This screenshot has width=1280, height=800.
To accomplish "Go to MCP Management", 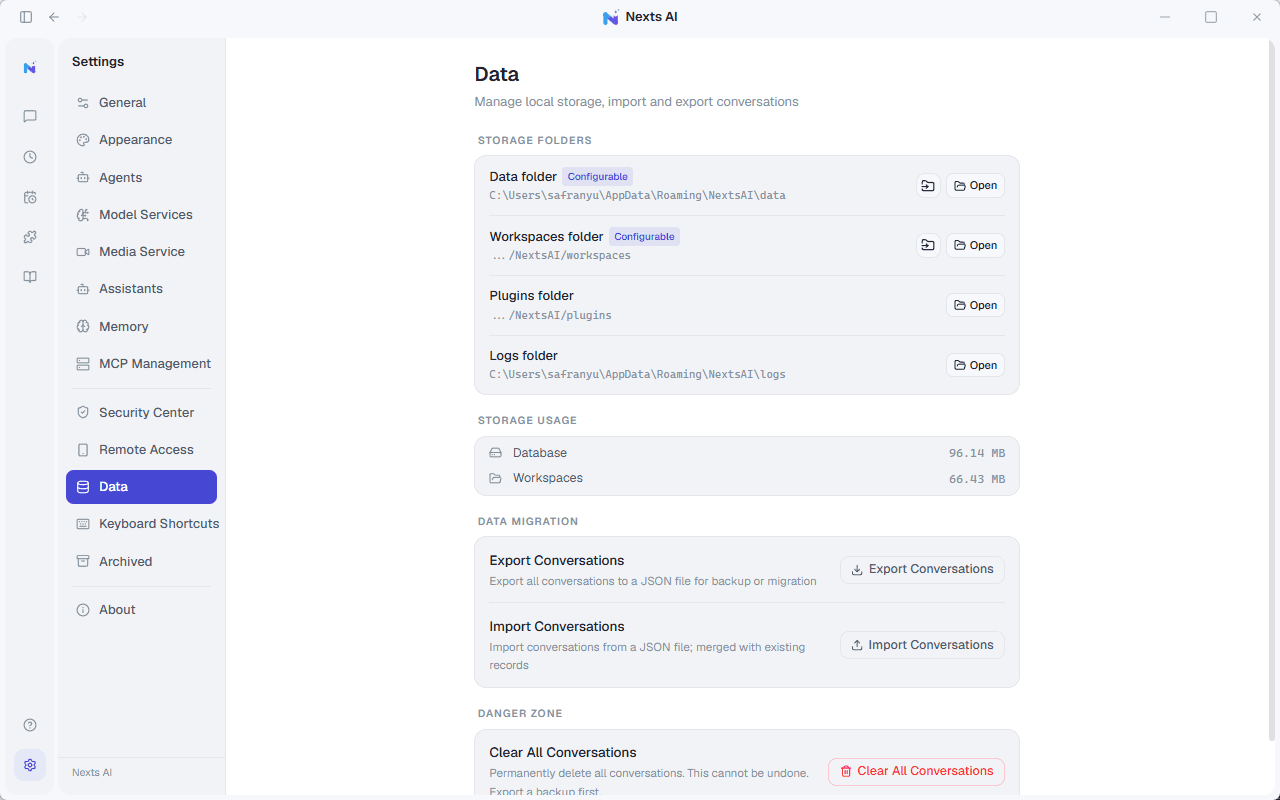I will (141, 364).
